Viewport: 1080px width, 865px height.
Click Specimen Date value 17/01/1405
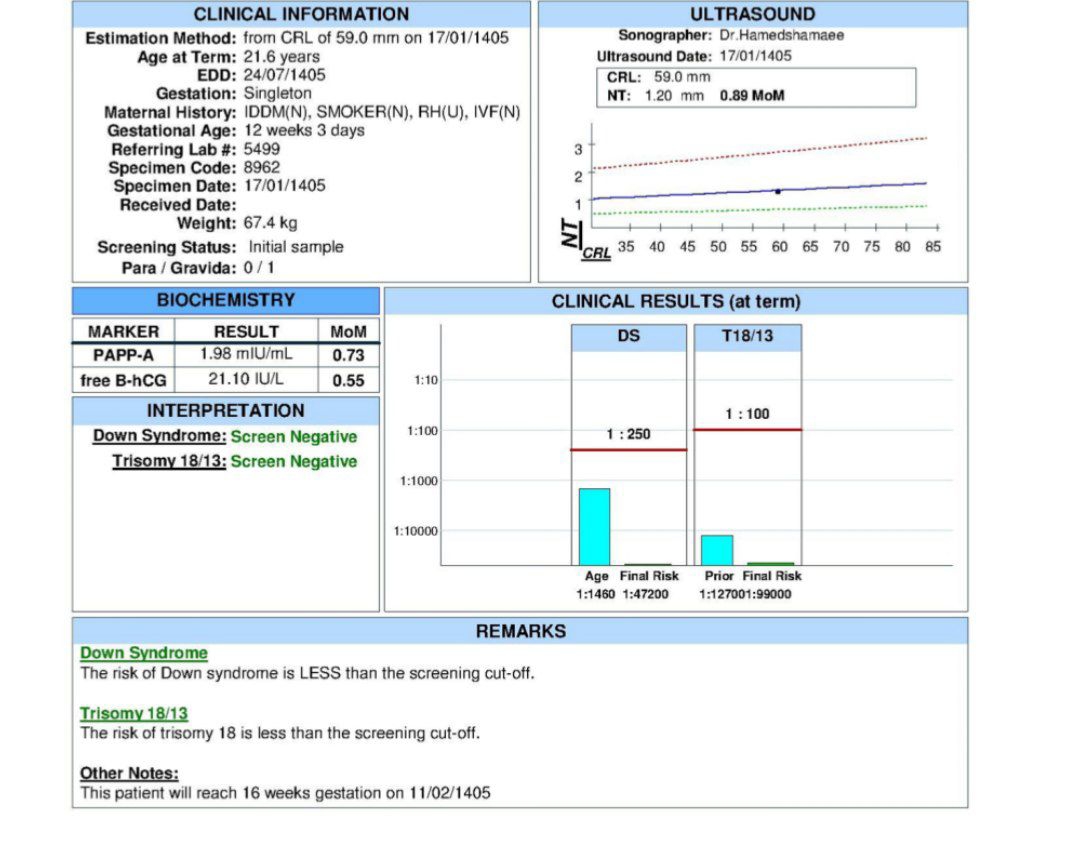tap(284, 185)
